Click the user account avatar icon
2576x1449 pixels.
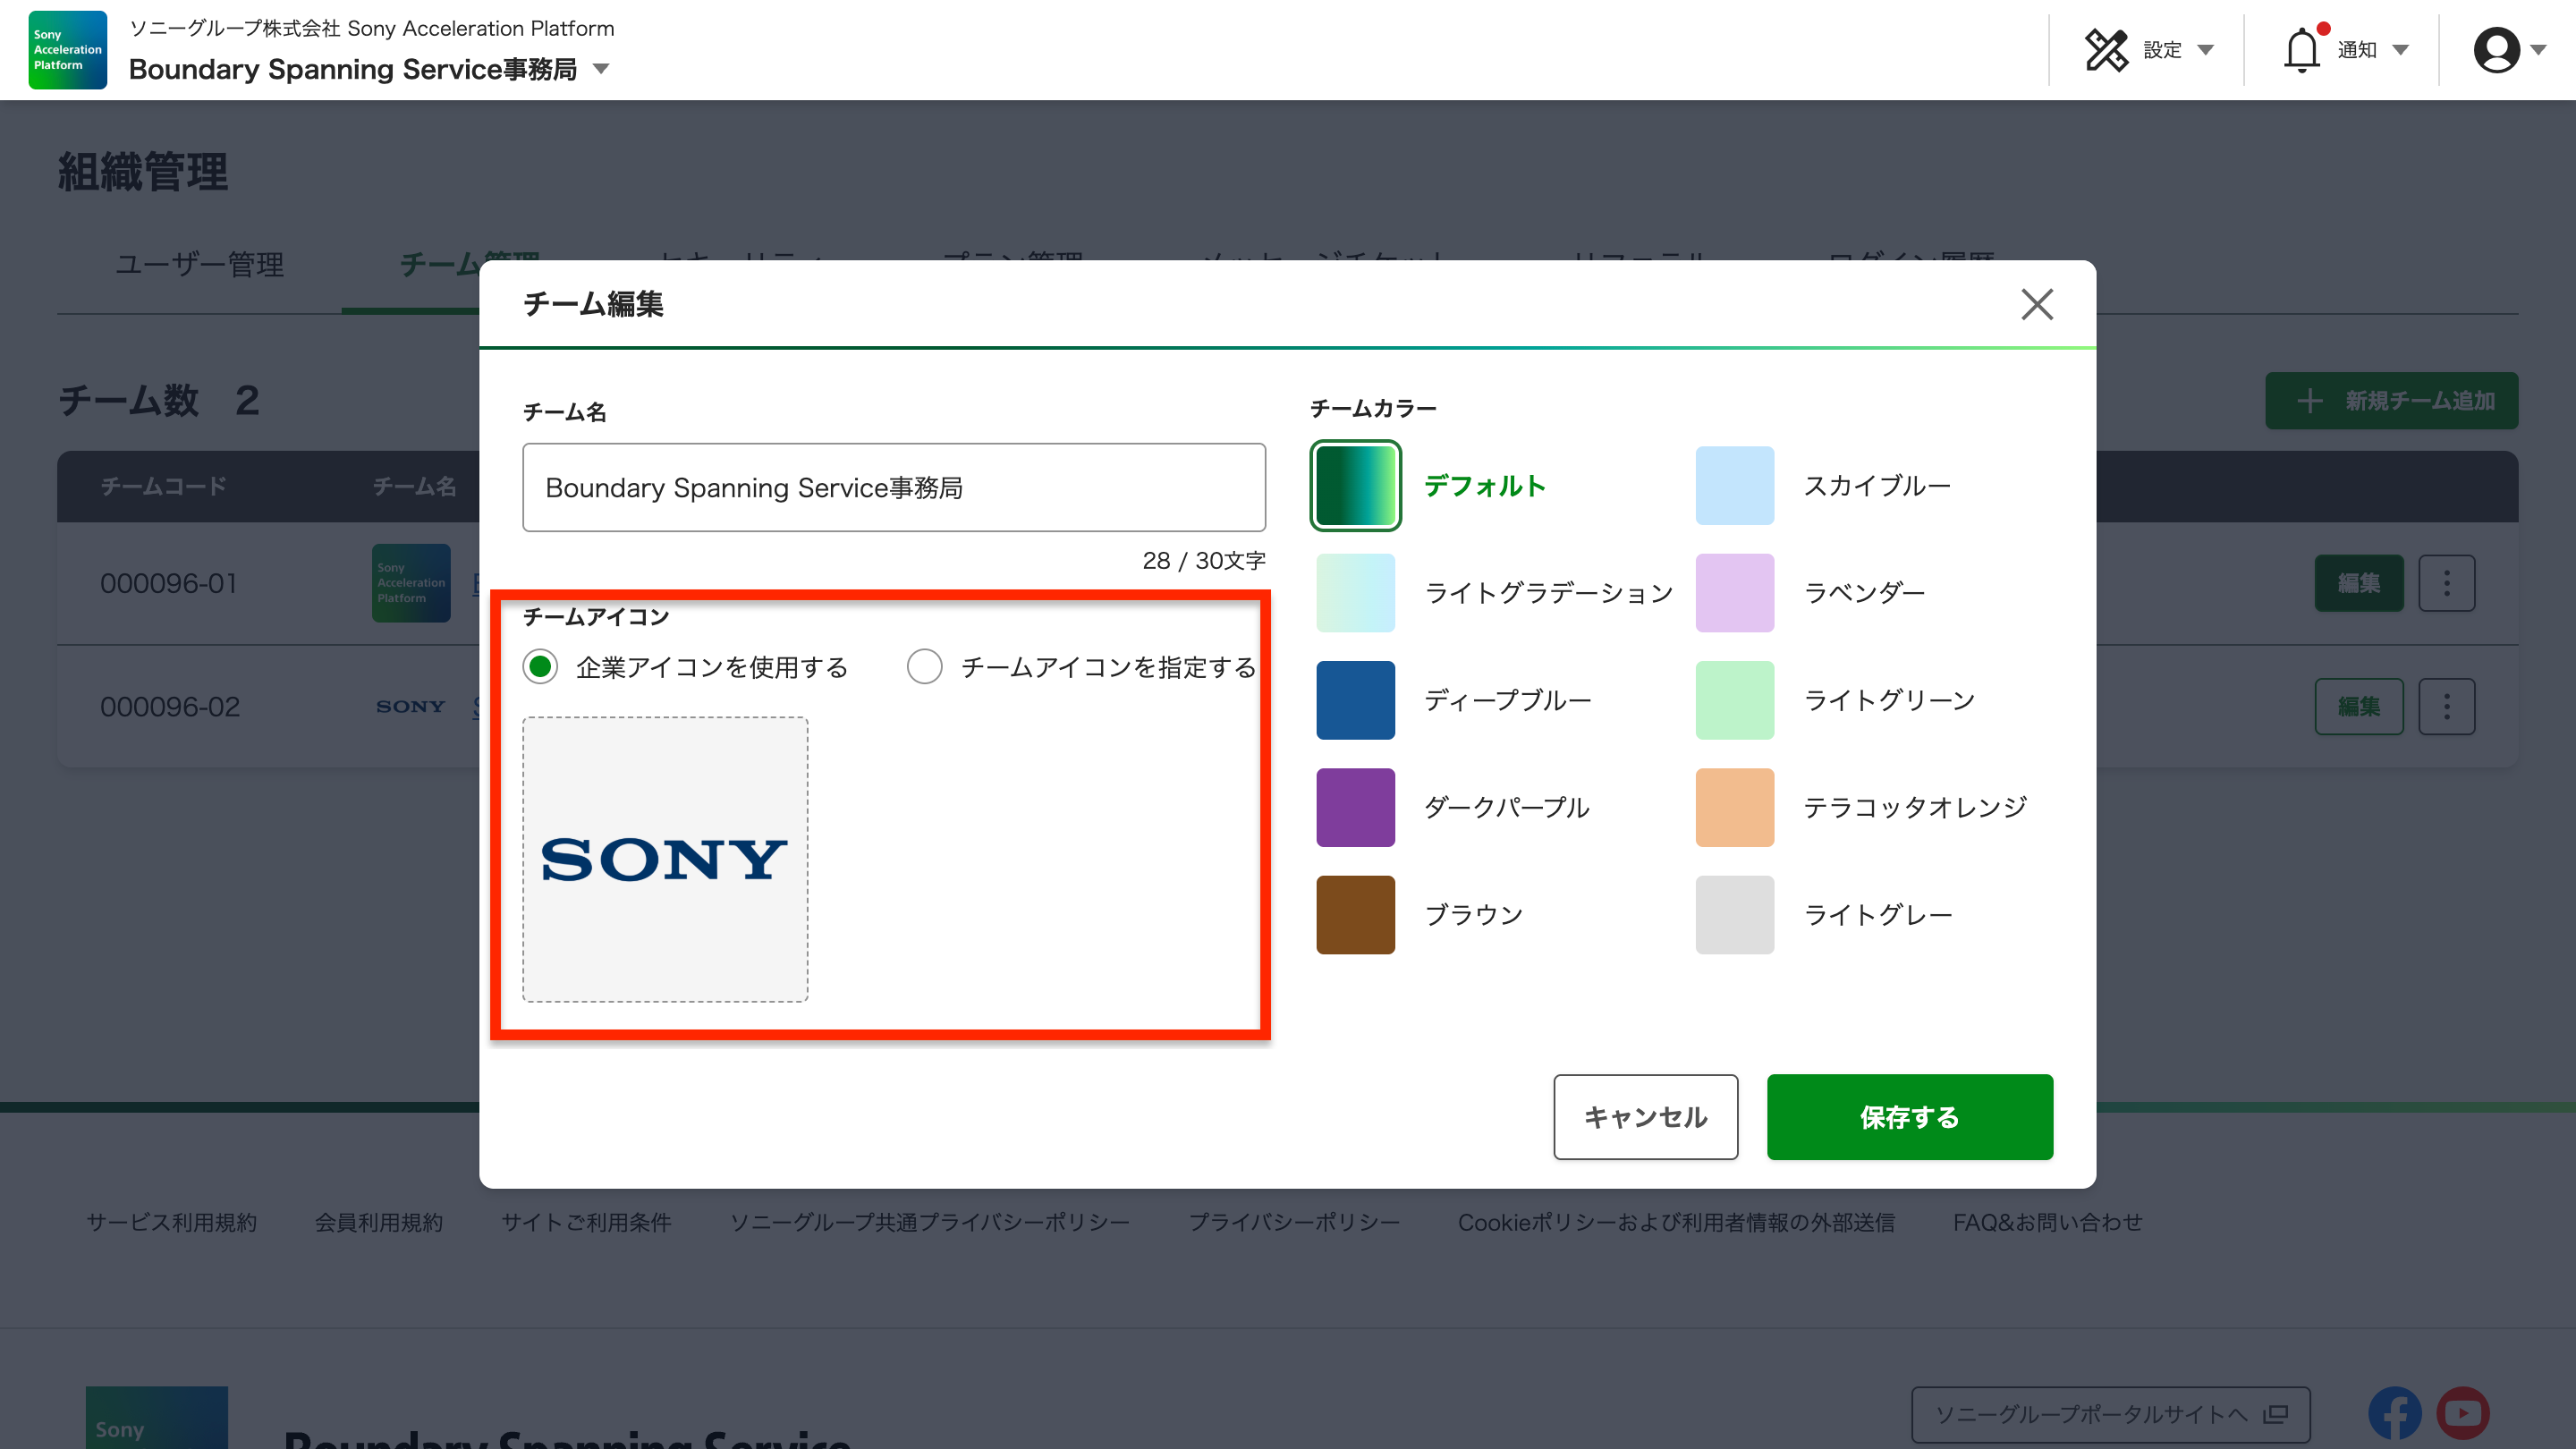click(2496, 50)
